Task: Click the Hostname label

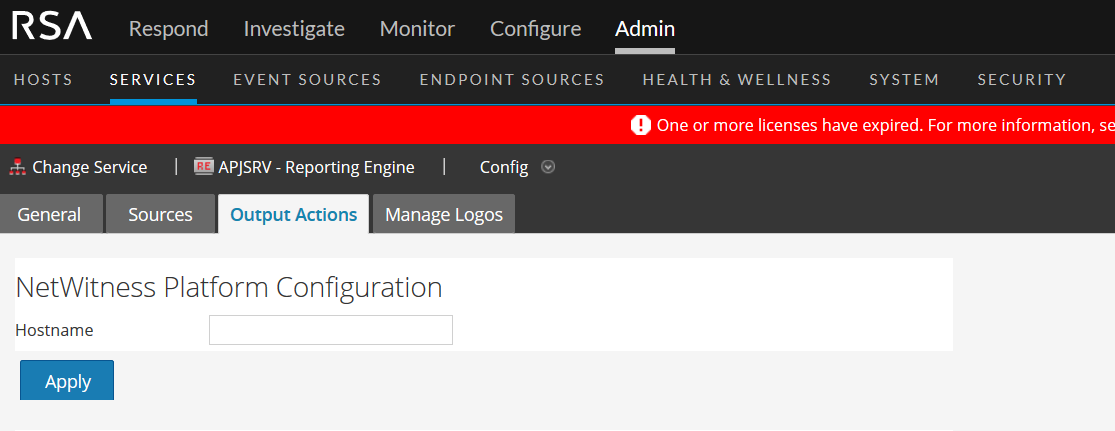Action: coord(54,330)
